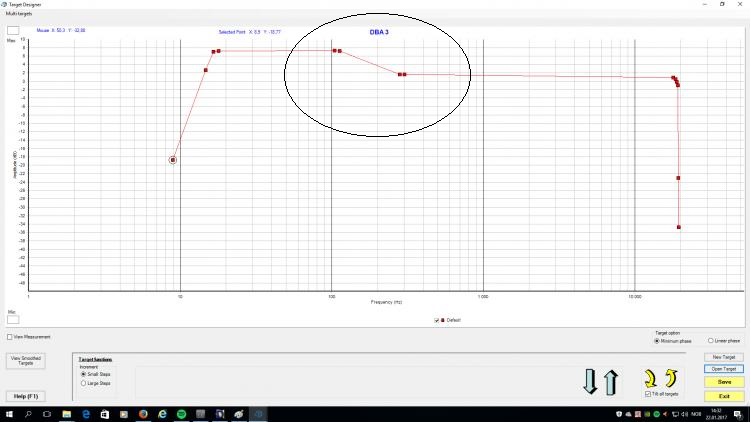
Task: Choose Large Steps increment
Action: [x=83, y=383]
